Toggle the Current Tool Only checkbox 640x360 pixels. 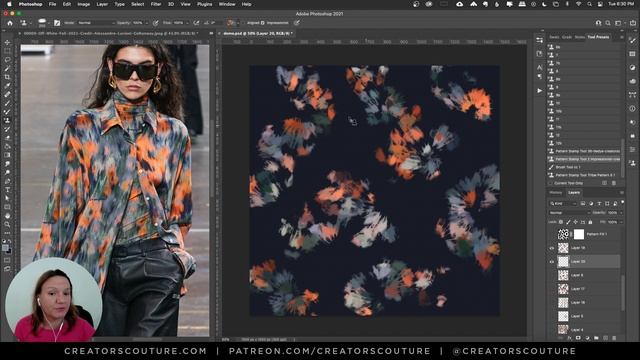click(551, 183)
